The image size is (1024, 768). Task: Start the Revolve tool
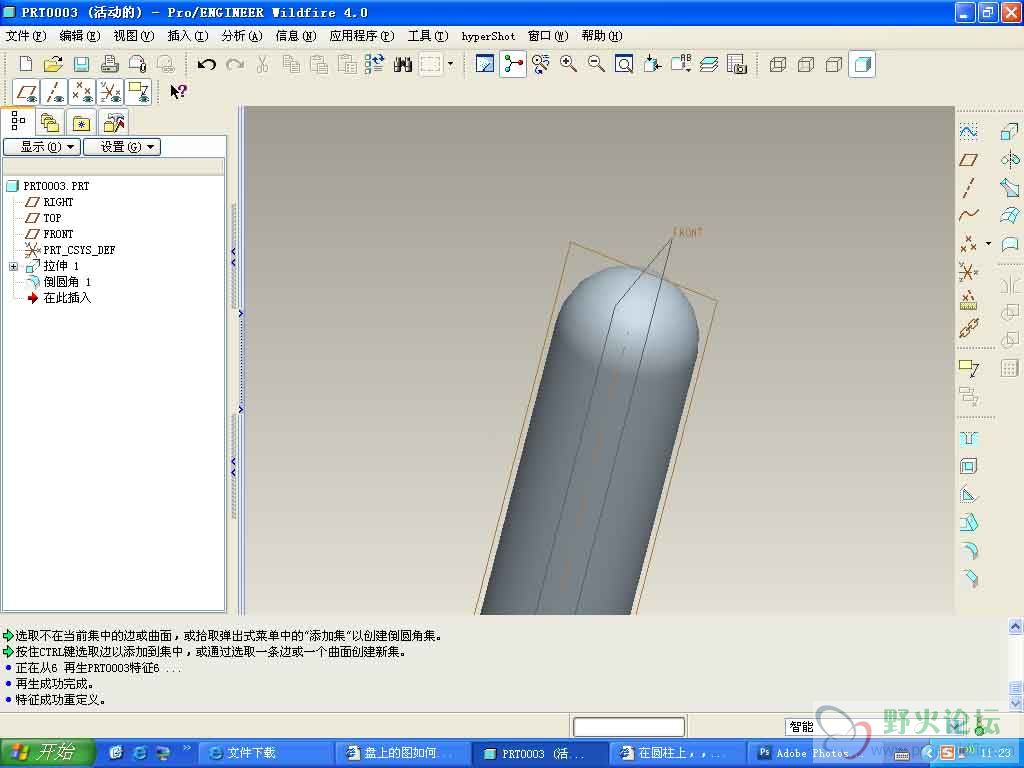click(1010, 159)
